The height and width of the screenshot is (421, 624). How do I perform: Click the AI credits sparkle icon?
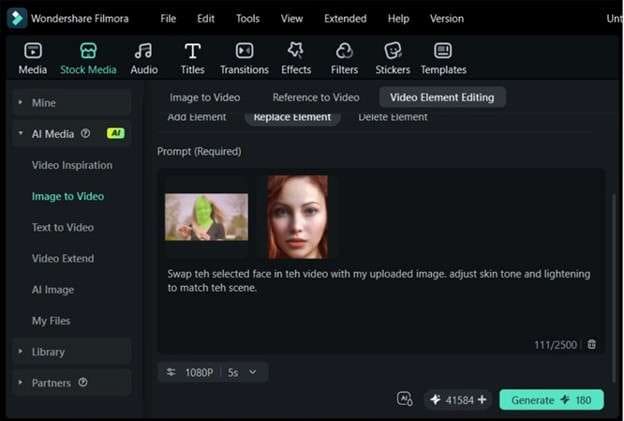435,400
